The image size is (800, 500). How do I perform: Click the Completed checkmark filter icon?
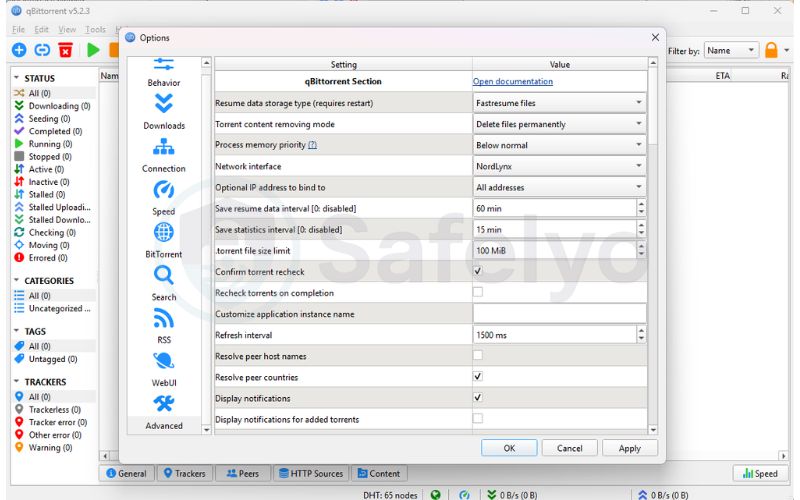[19, 131]
